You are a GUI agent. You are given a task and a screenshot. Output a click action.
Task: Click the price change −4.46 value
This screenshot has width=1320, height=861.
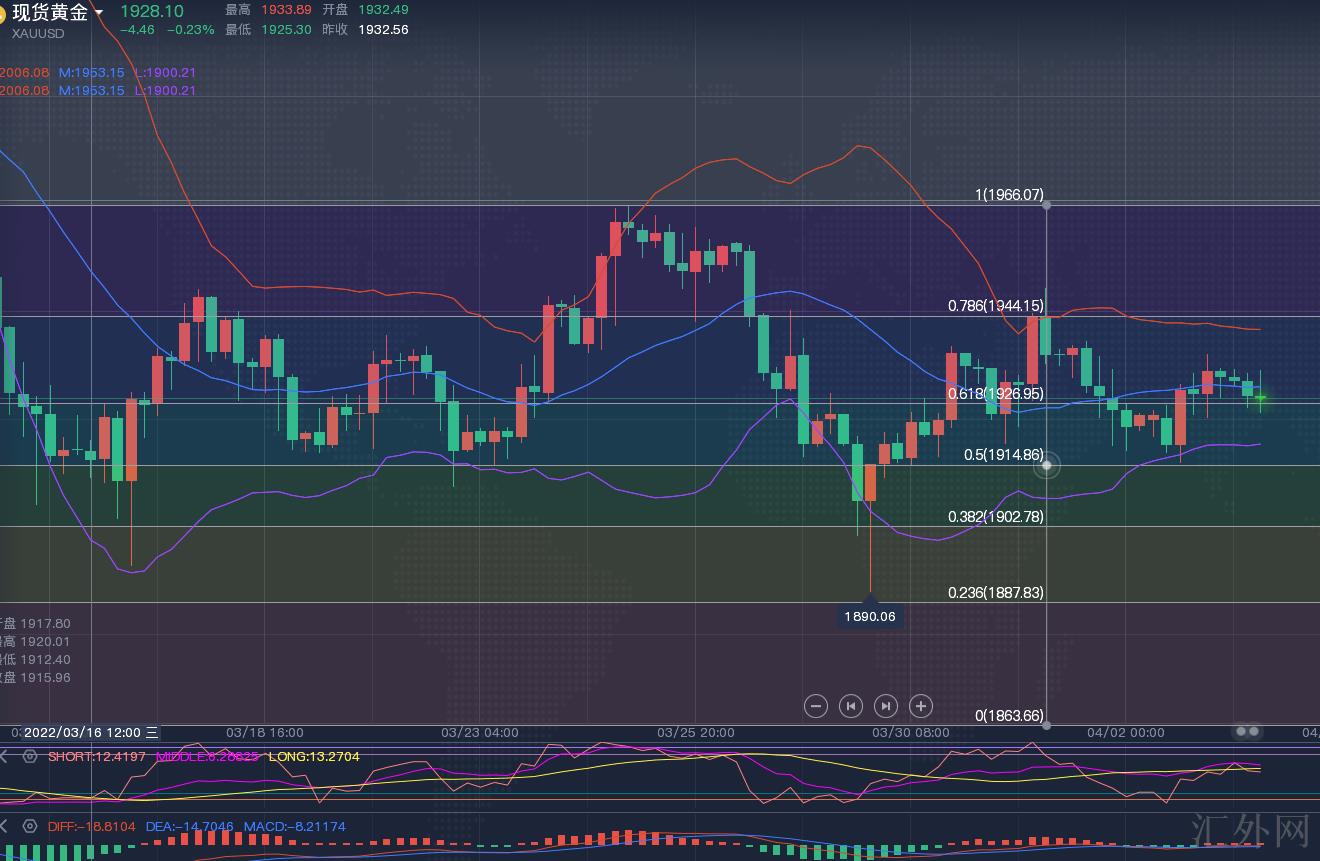pyautogui.click(x=137, y=29)
